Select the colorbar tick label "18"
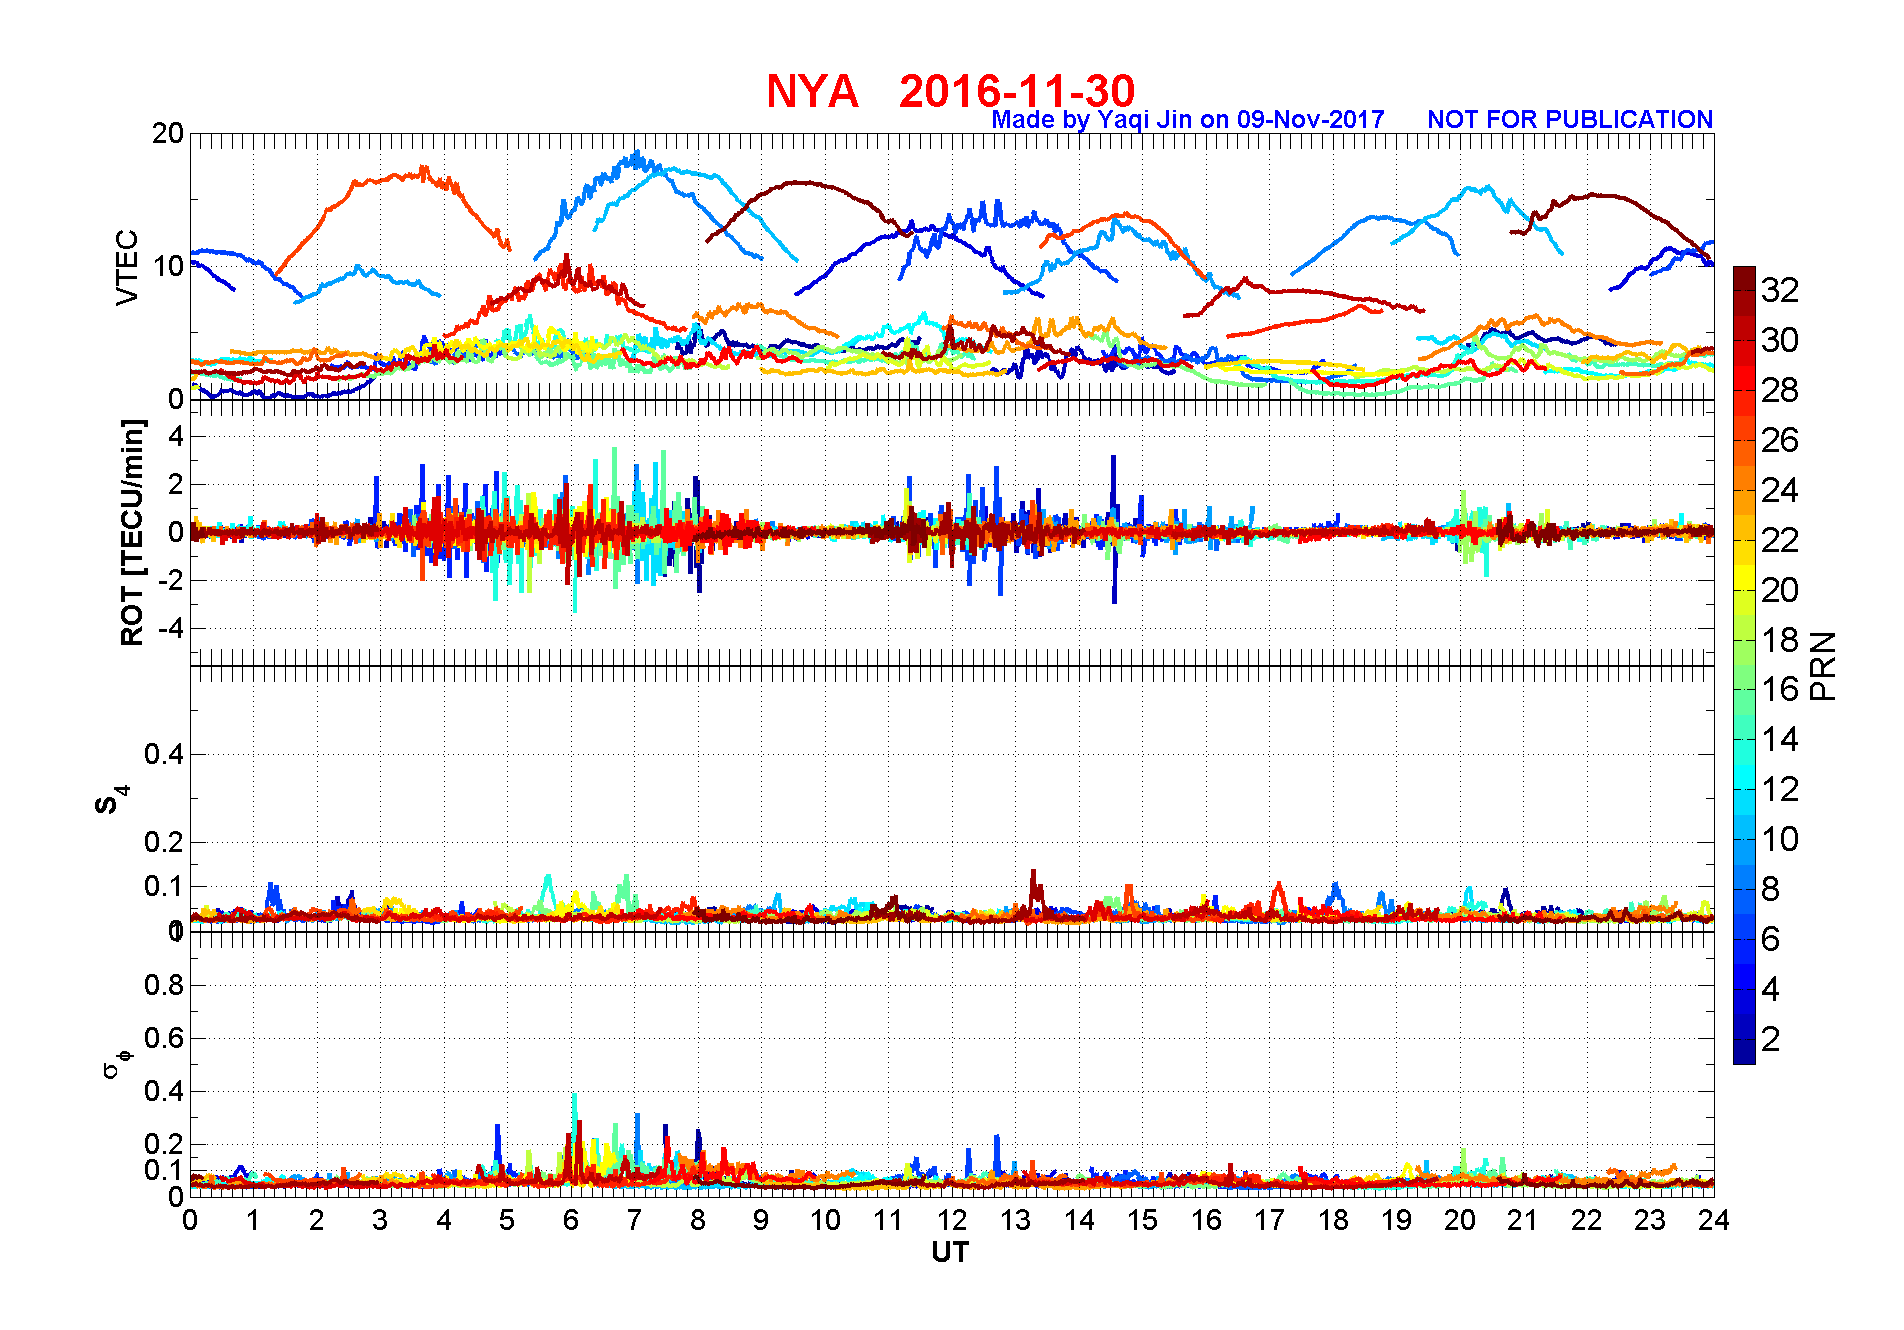 [1780, 640]
